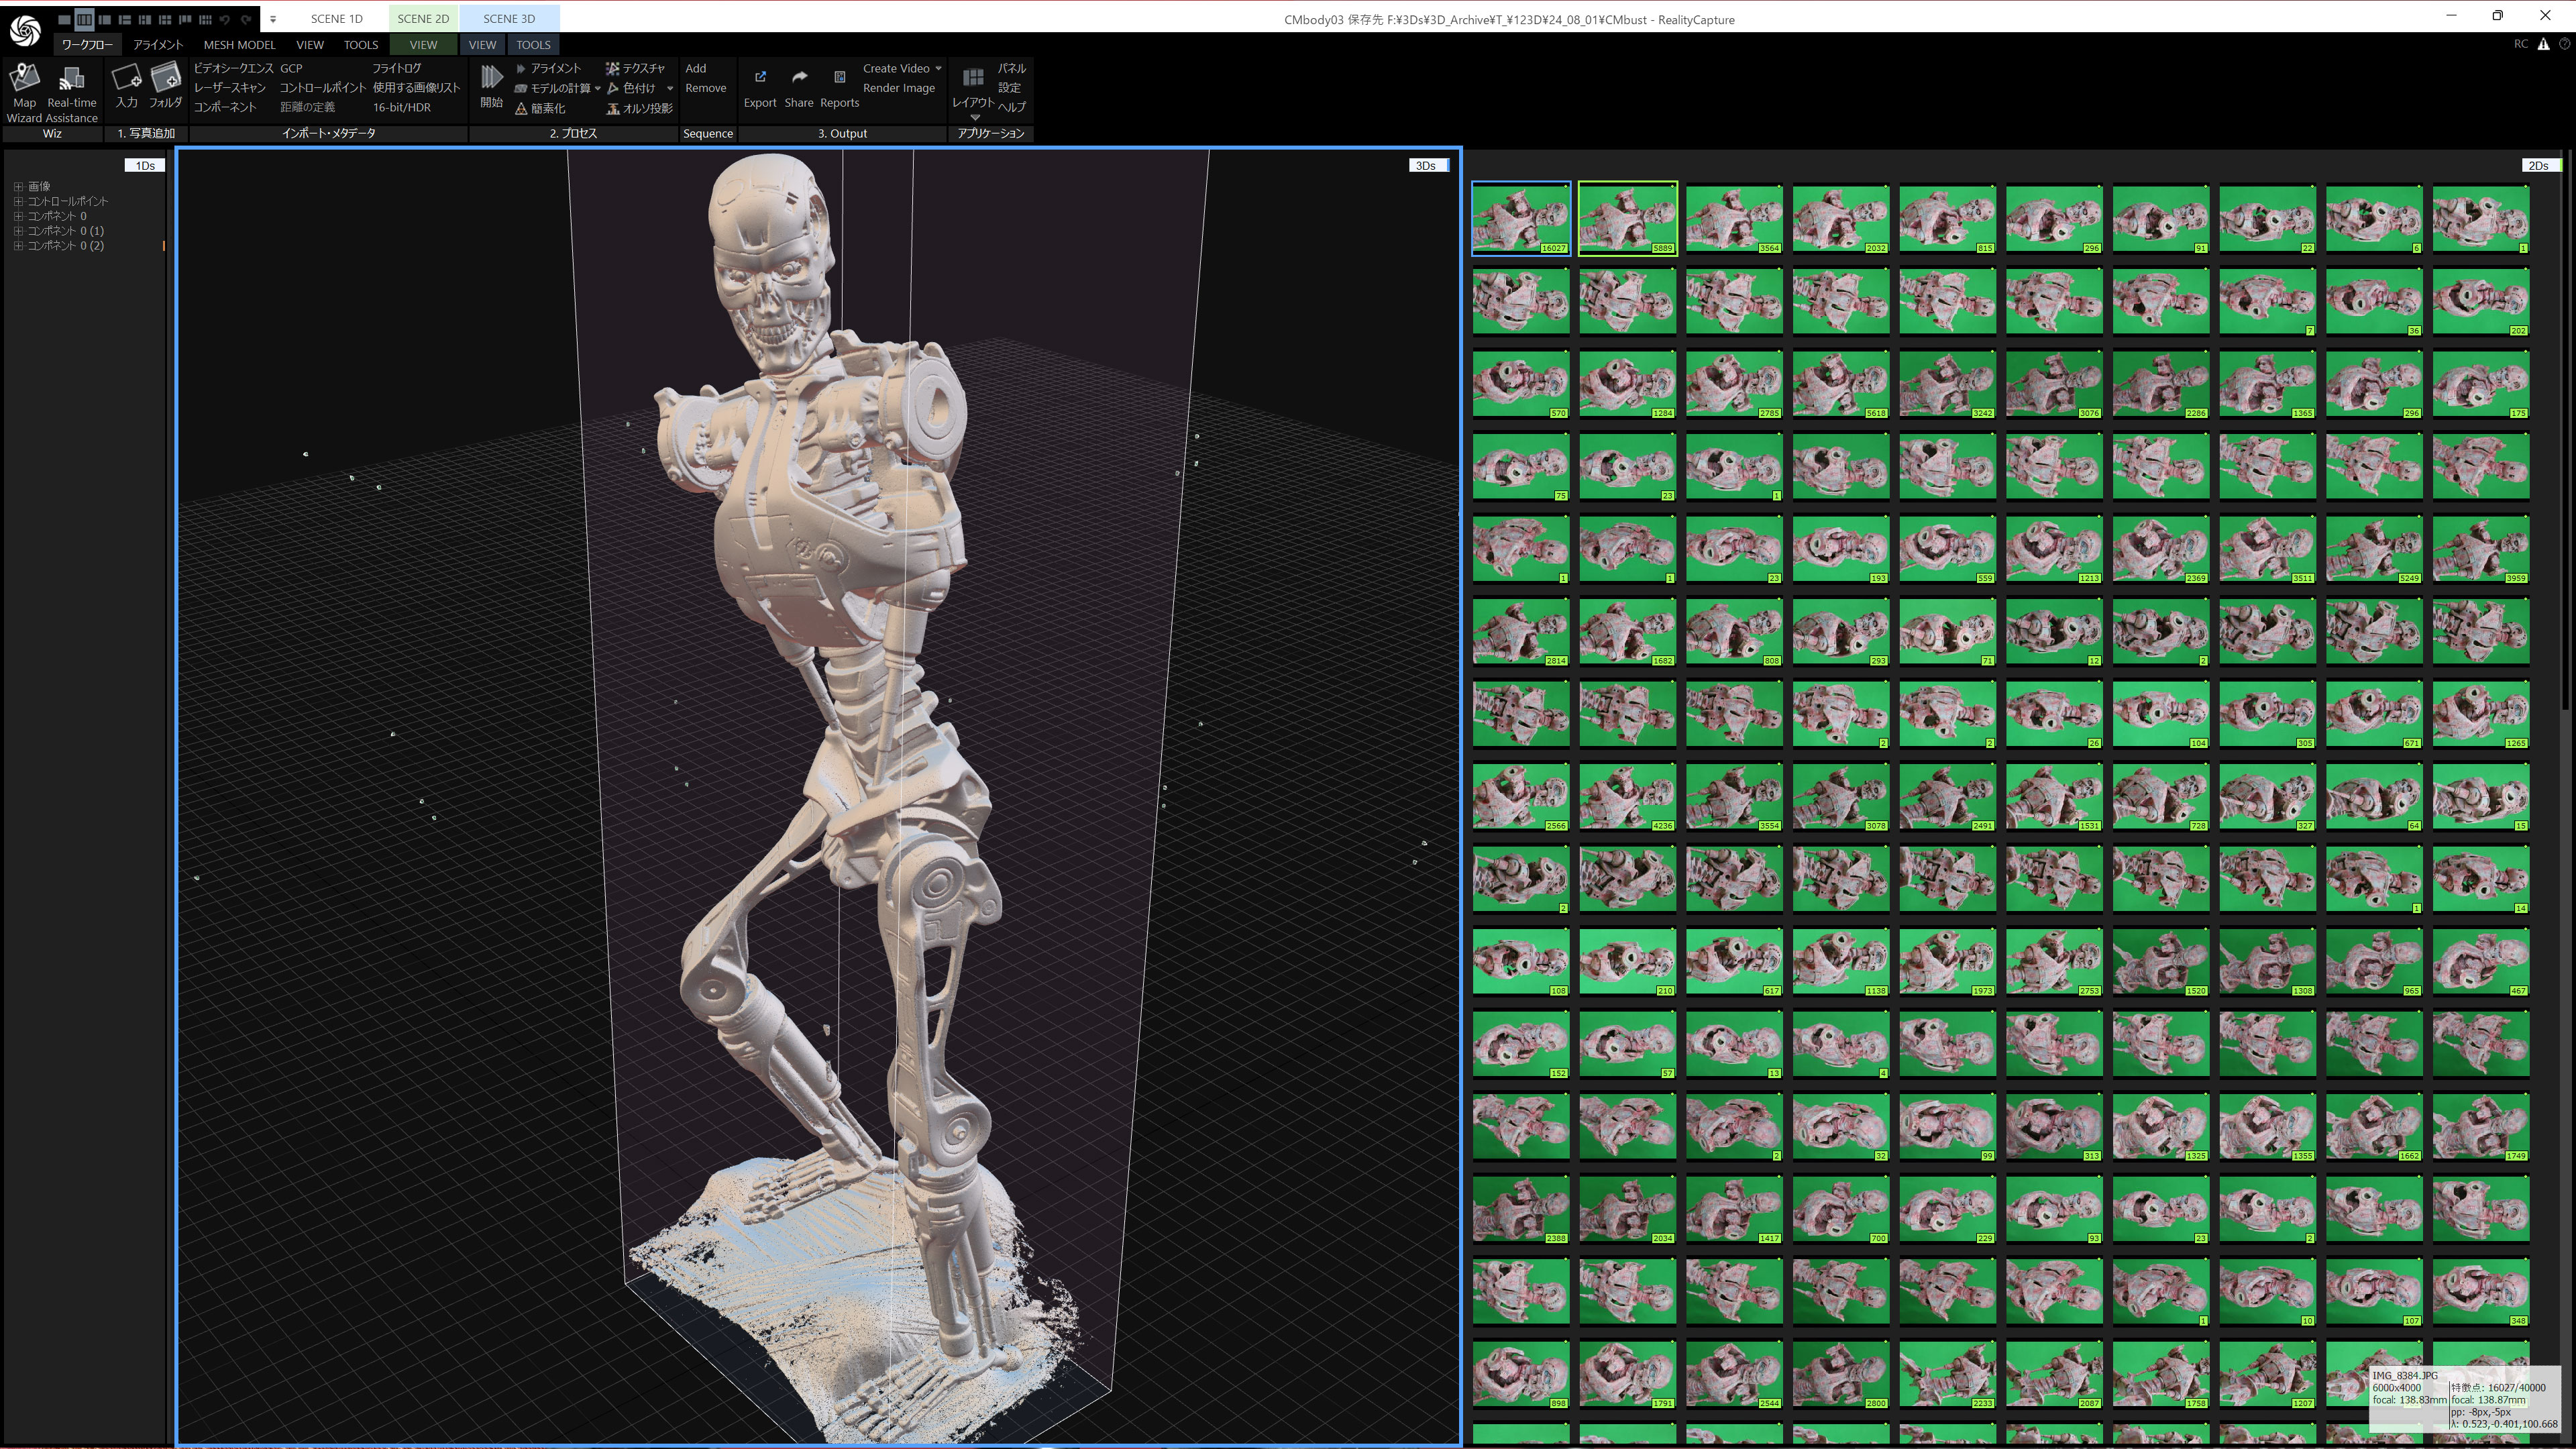The height and width of the screenshot is (1449, 2576).
Task: Click the 16-bit/HDR import option
Action: (x=402, y=108)
